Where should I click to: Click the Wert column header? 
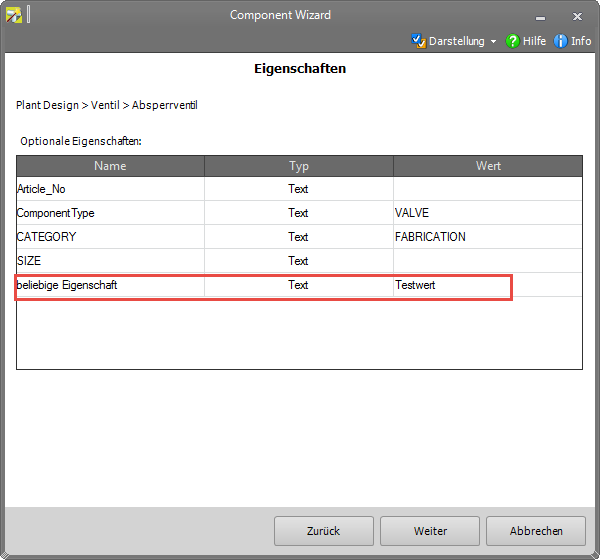pyautogui.click(x=488, y=166)
